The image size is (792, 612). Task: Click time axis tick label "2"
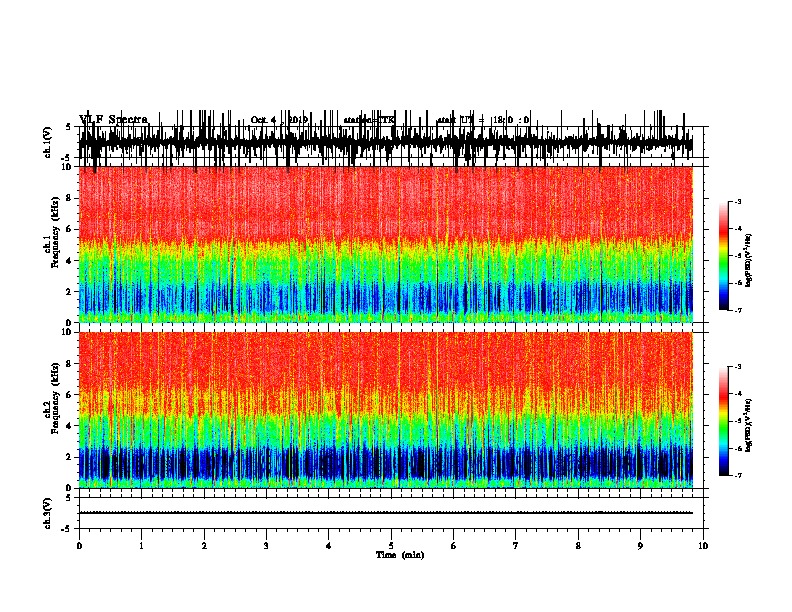point(204,546)
